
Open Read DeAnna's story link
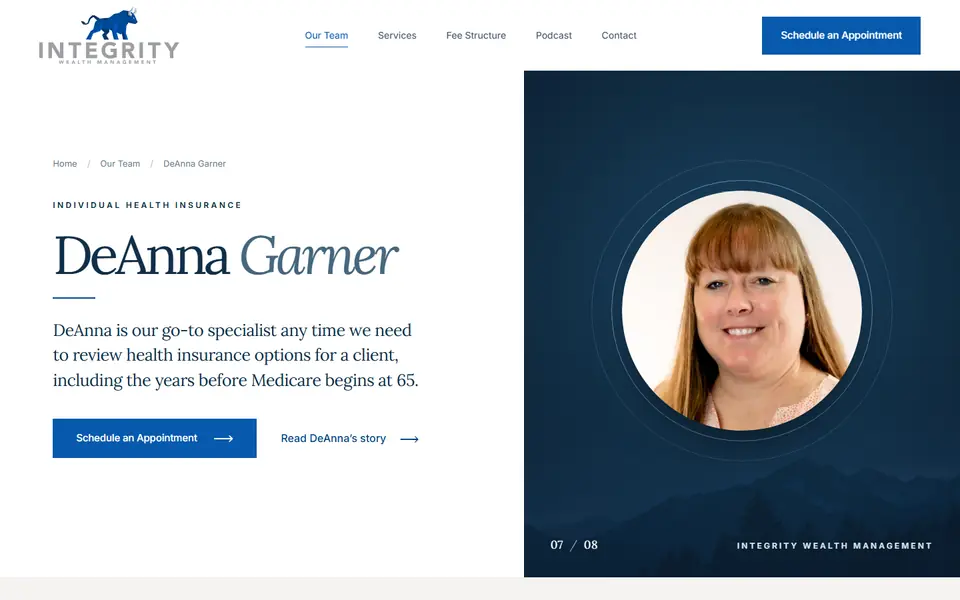350,438
